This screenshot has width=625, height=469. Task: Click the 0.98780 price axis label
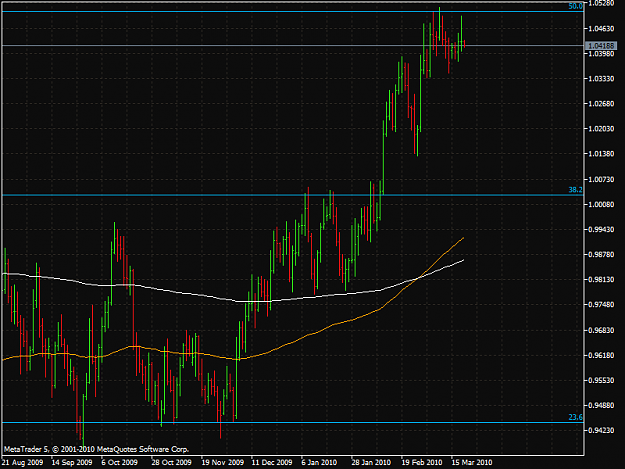click(601, 254)
